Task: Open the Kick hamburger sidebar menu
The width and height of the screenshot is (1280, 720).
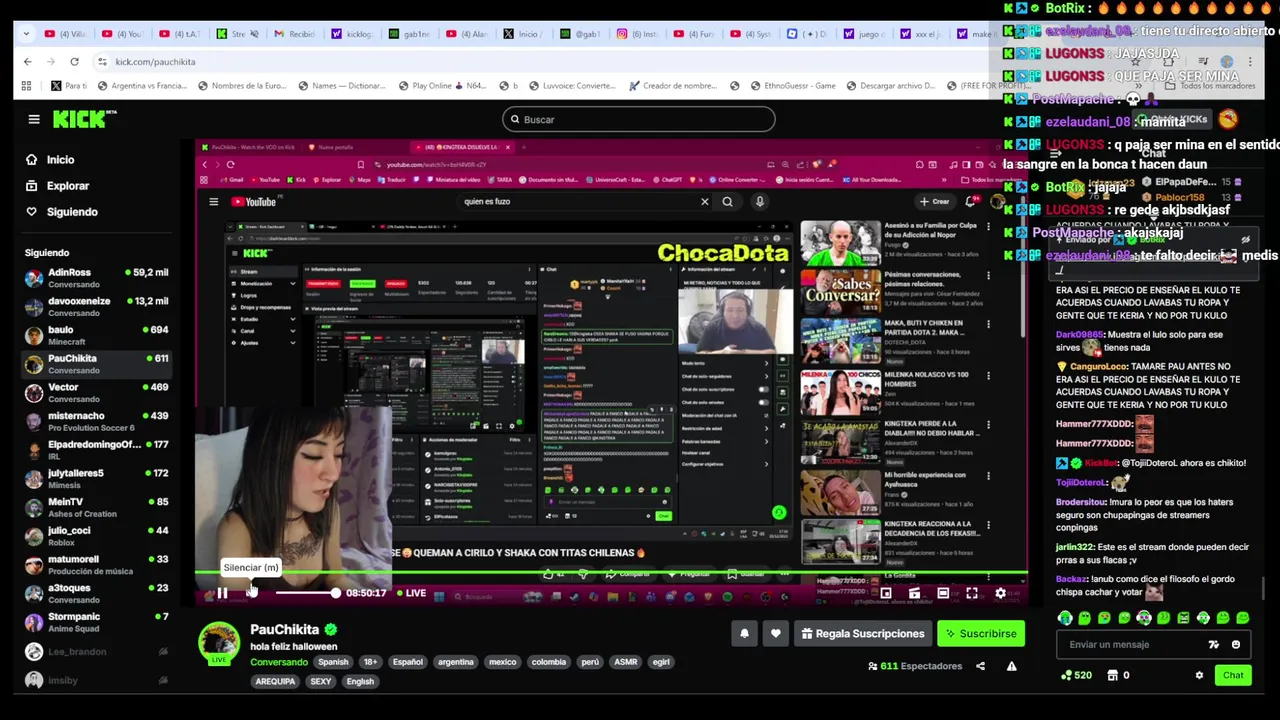Action: point(34,120)
